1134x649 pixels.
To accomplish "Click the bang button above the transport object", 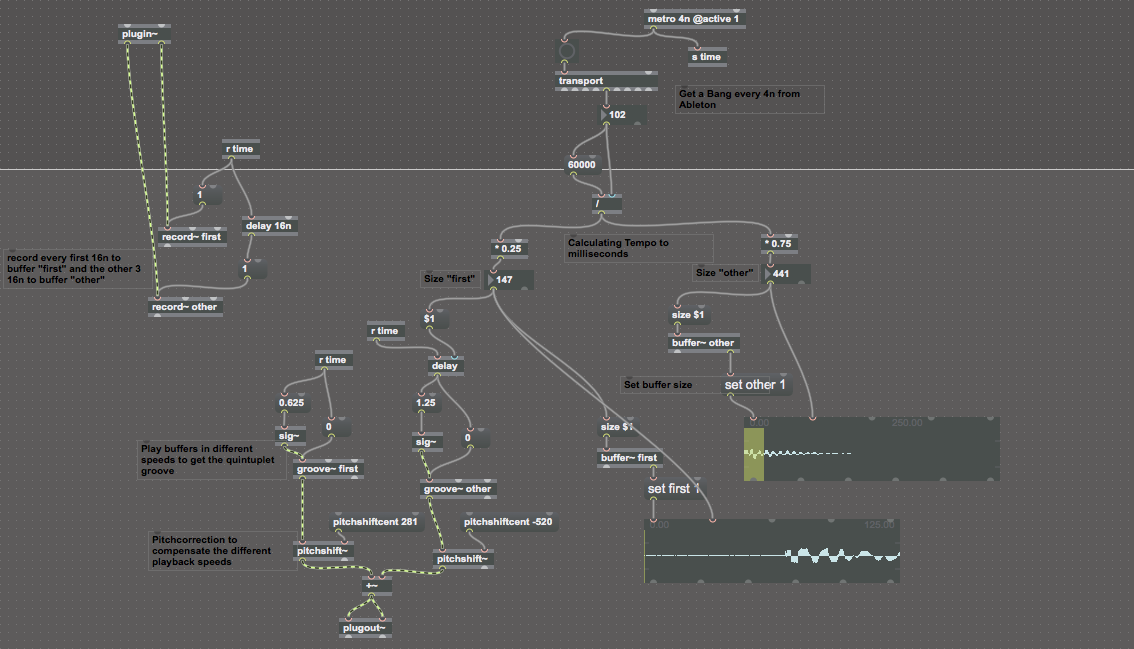I will coord(567,50).
